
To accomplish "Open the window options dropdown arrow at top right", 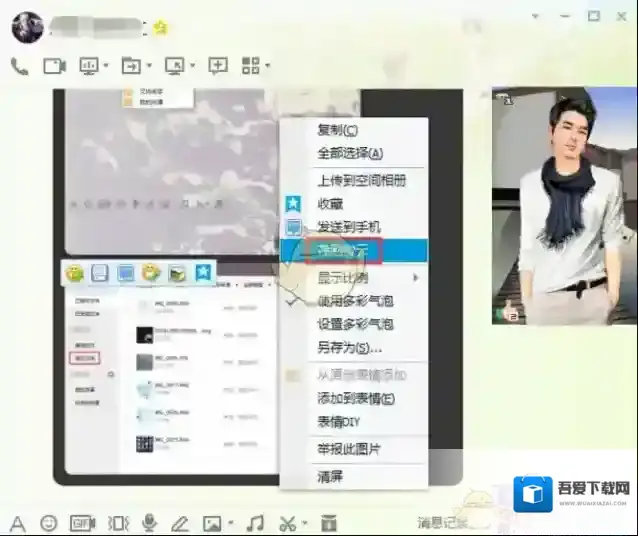I will click(x=535, y=16).
